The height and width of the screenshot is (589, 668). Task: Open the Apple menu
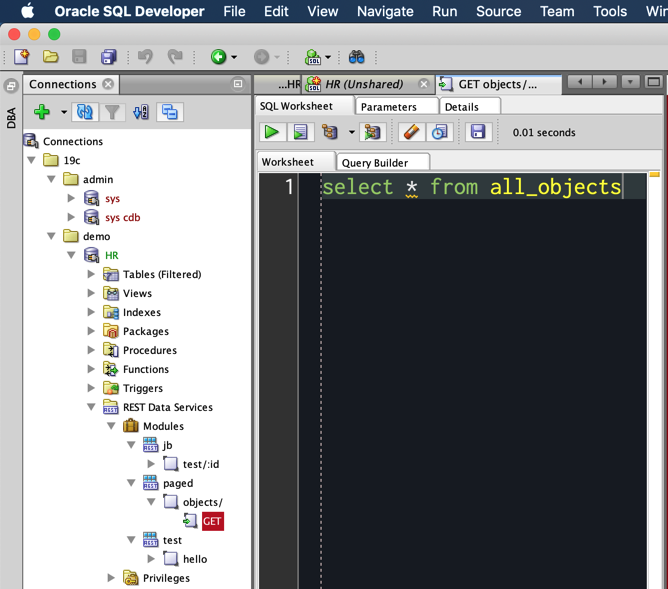[x=28, y=11]
